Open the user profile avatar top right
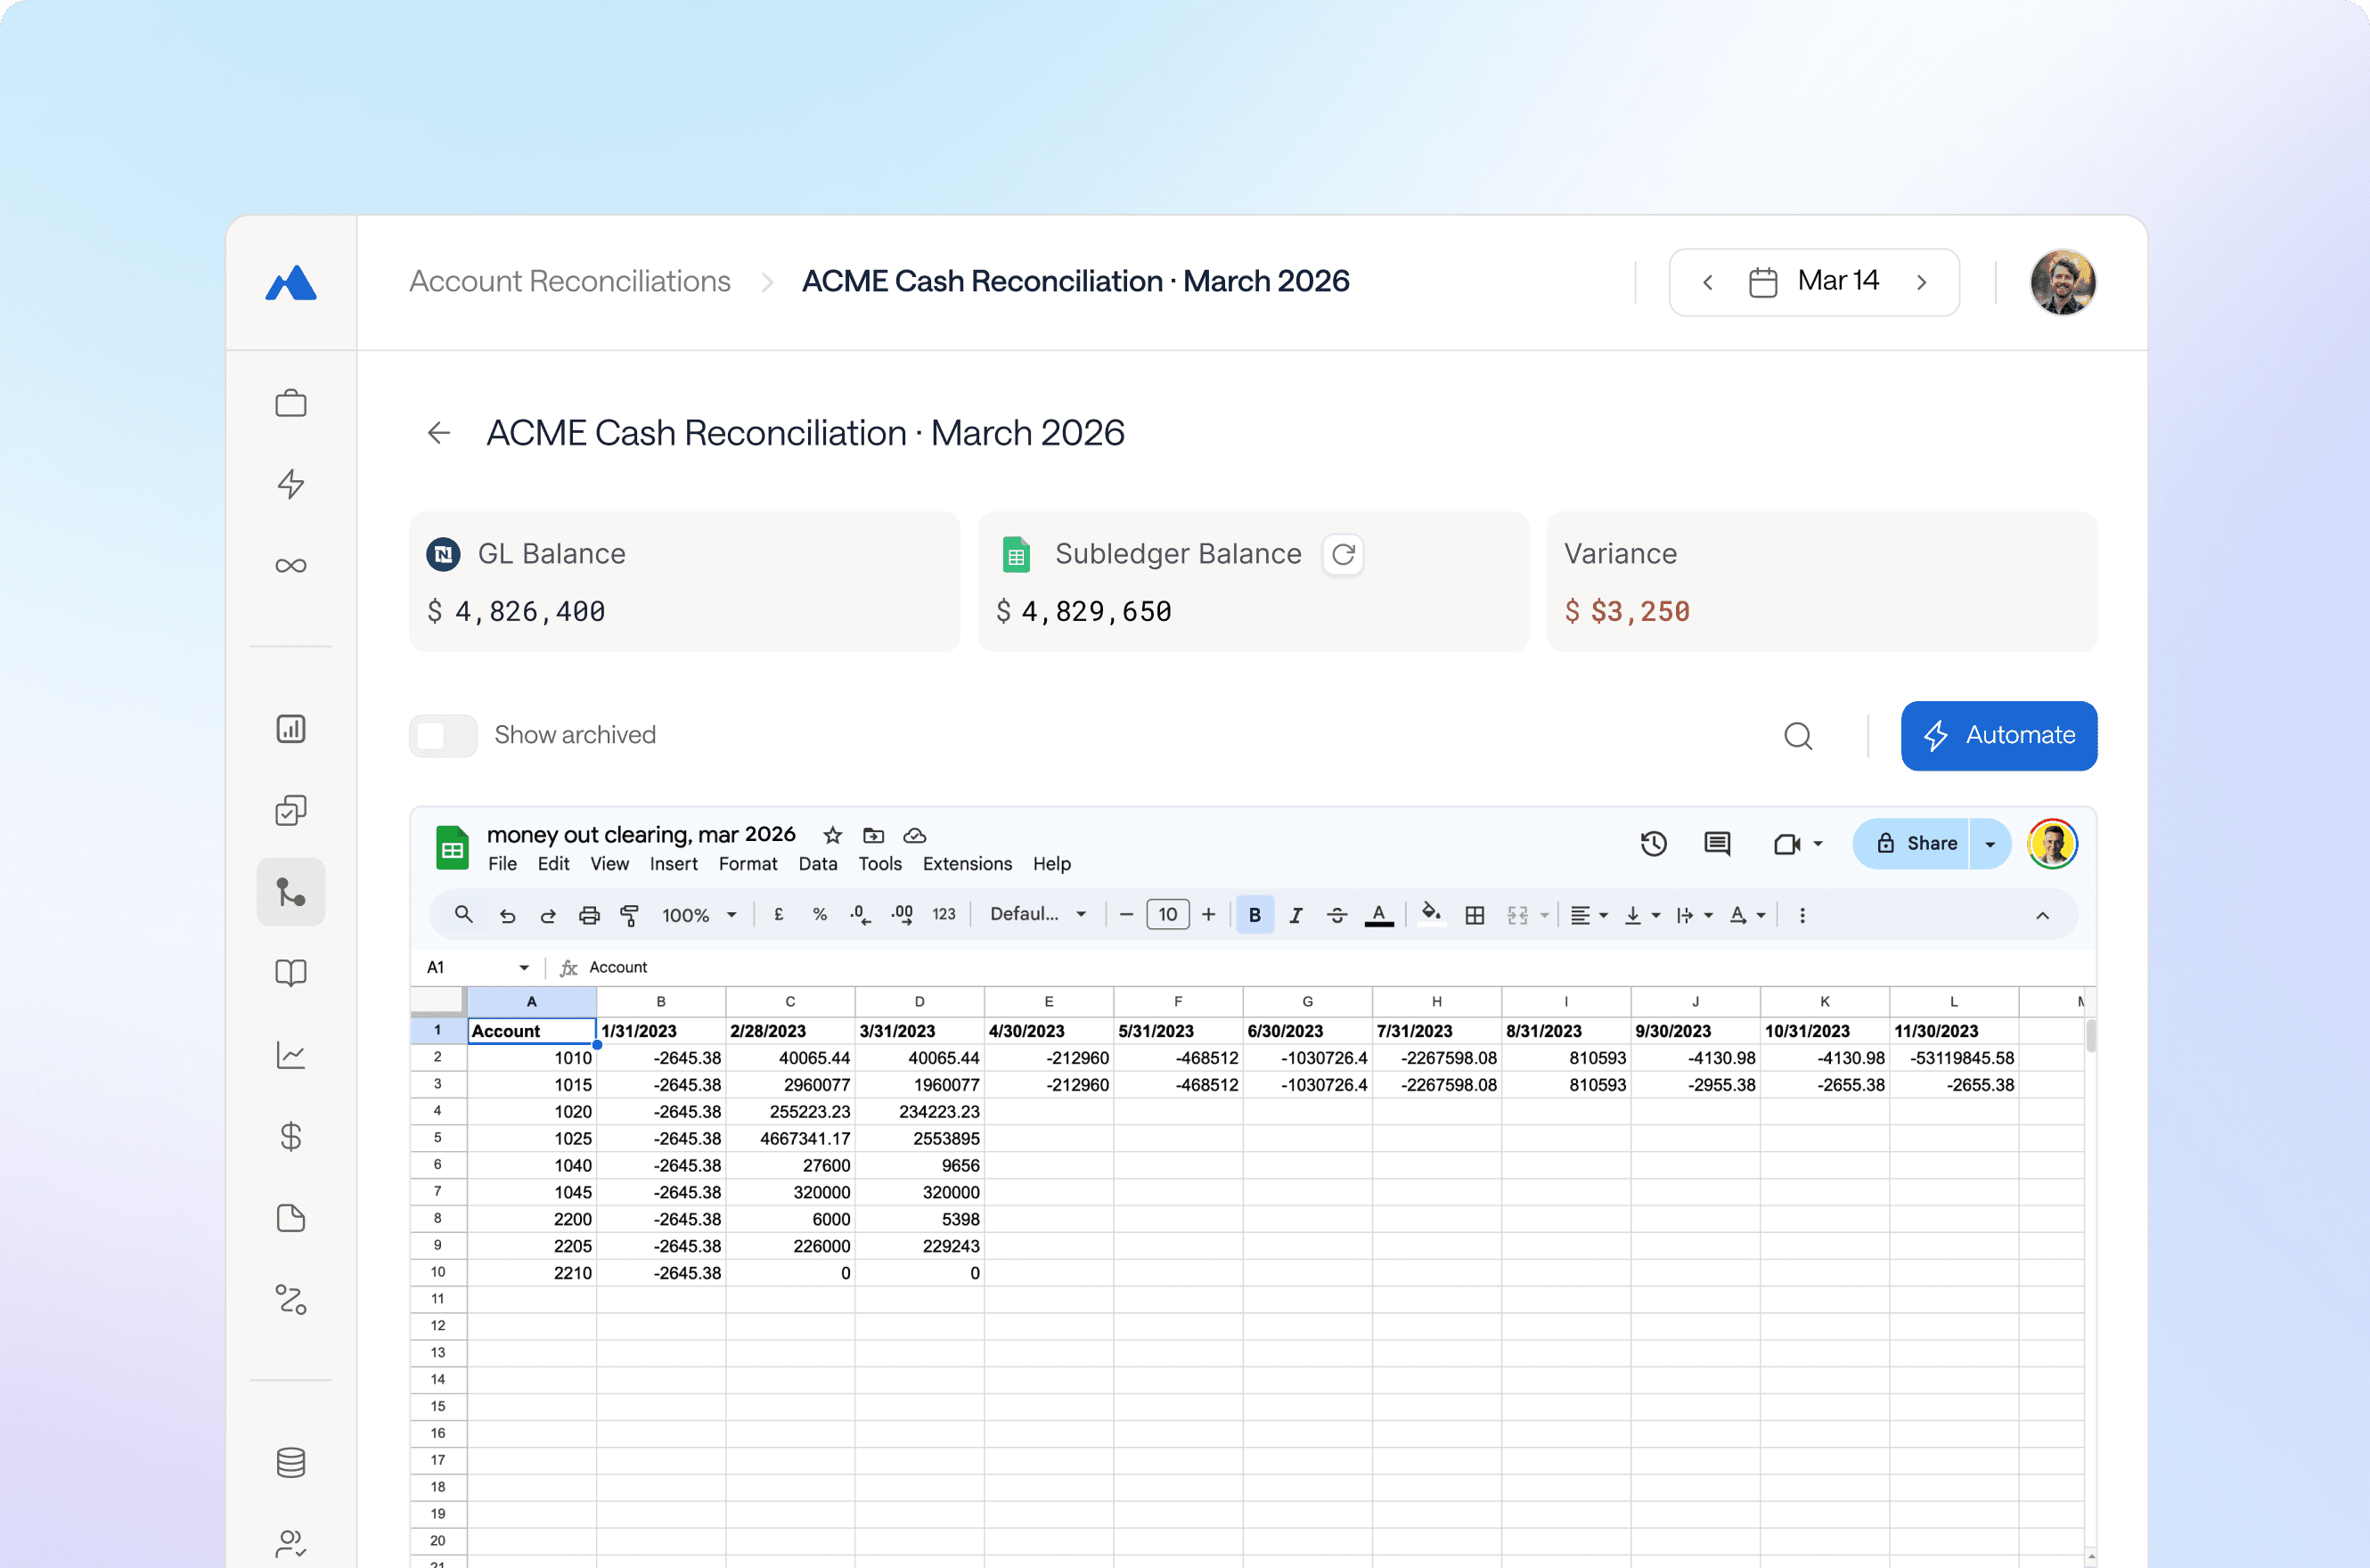 click(x=2062, y=282)
